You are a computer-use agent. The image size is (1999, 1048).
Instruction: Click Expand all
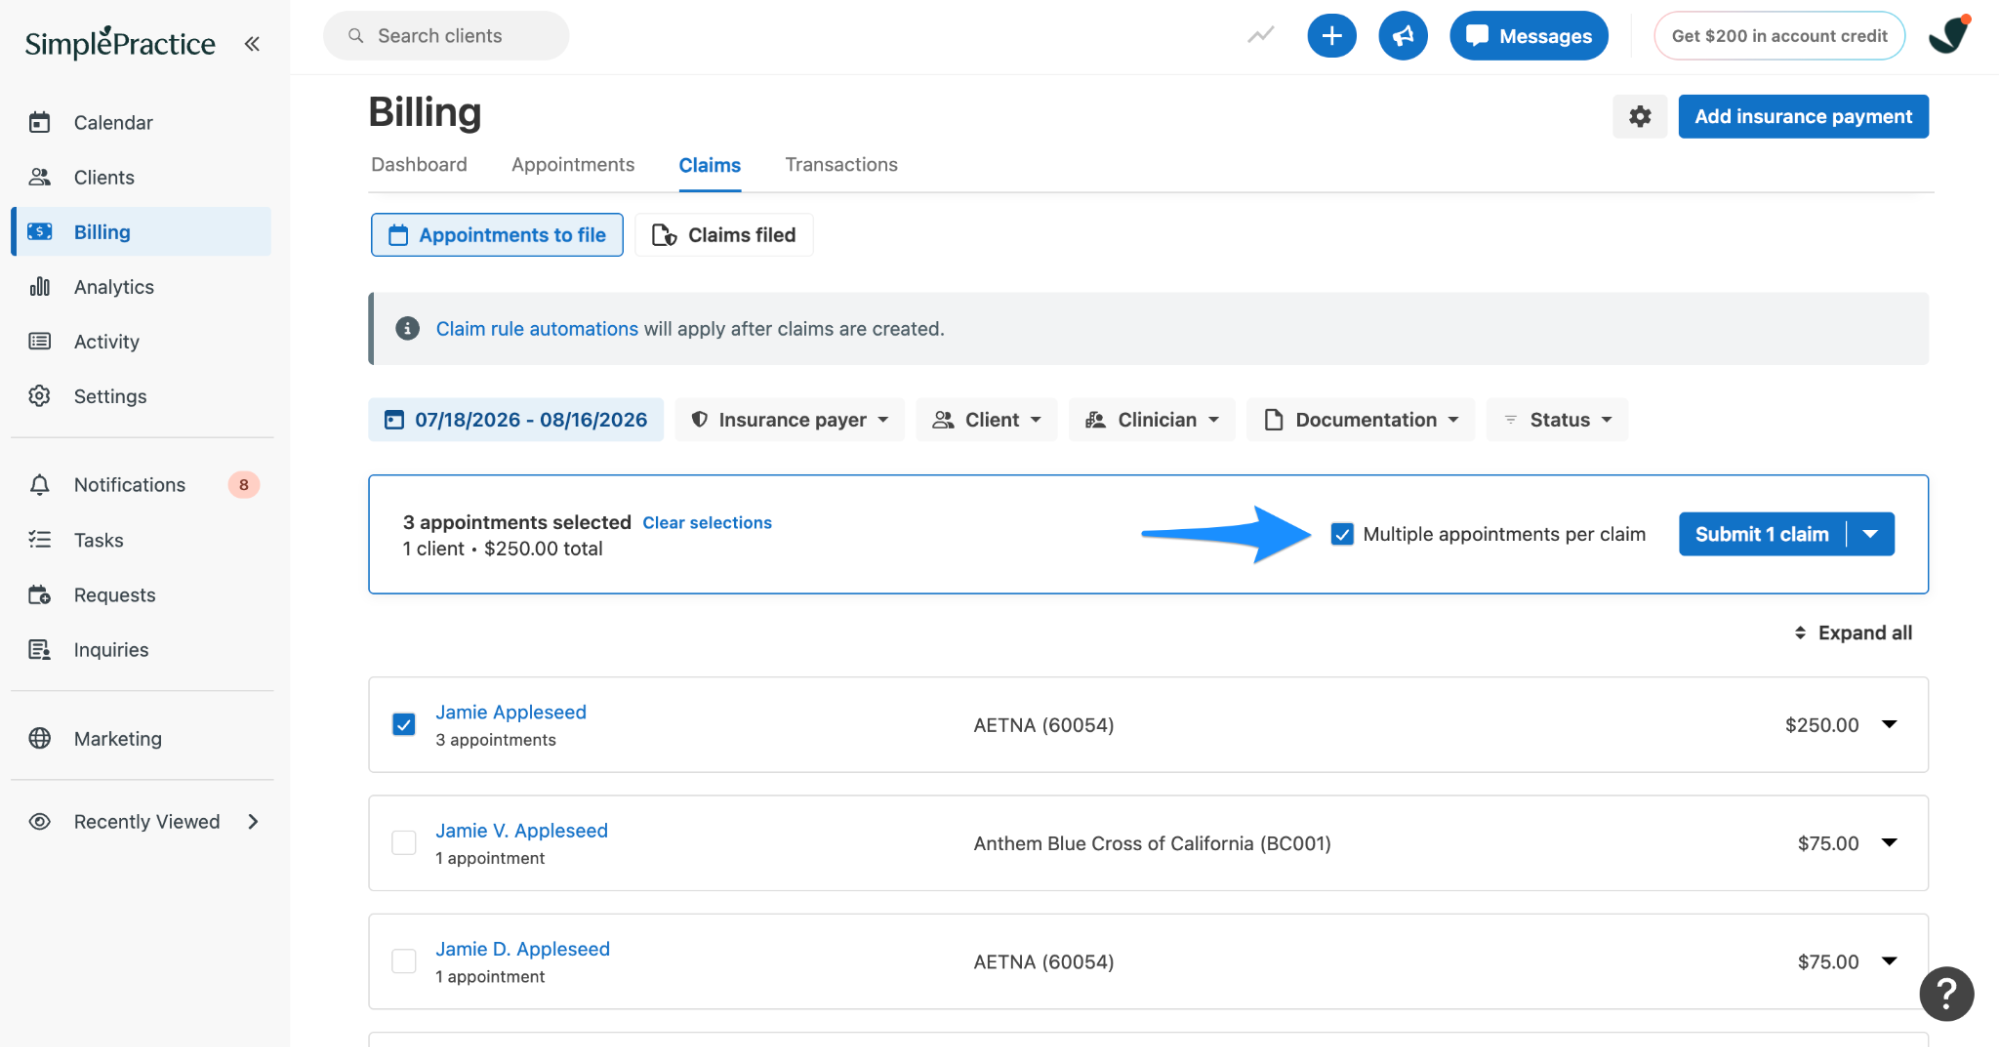(x=1853, y=633)
